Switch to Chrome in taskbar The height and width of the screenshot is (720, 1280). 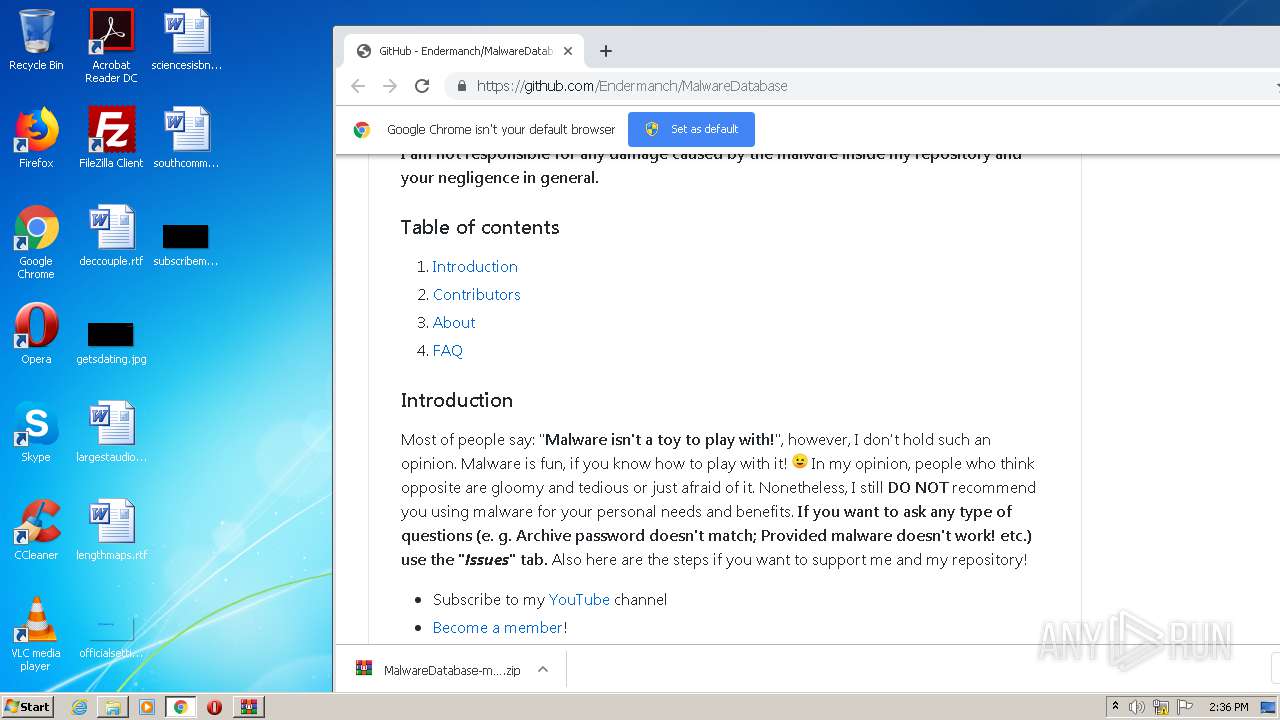coord(180,707)
